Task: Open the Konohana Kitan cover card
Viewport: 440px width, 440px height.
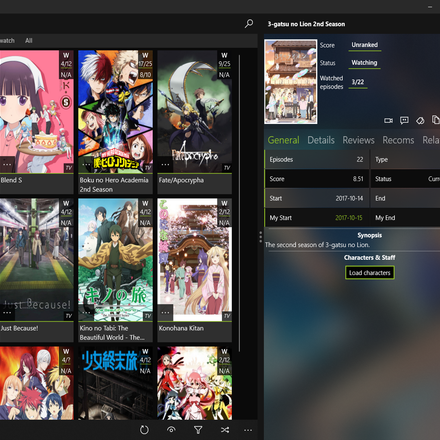Action: coord(195,260)
